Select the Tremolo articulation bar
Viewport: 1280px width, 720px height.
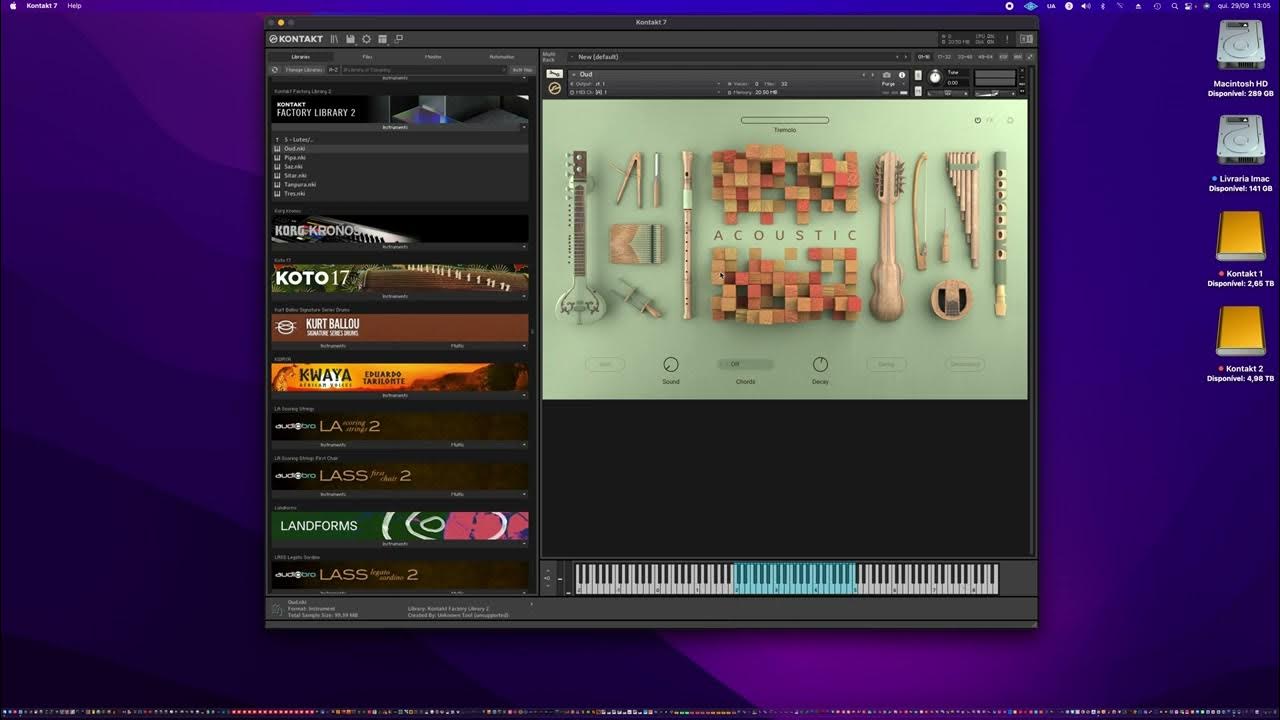pyautogui.click(x=785, y=120)
